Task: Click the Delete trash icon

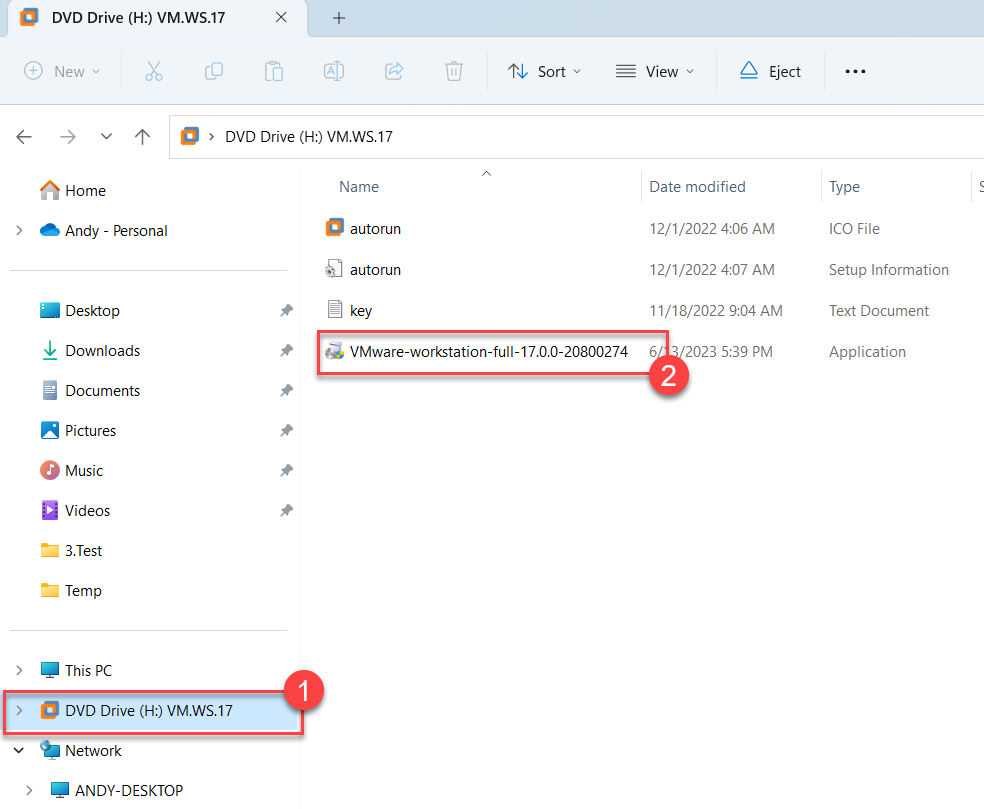Action: click(454, 72)
